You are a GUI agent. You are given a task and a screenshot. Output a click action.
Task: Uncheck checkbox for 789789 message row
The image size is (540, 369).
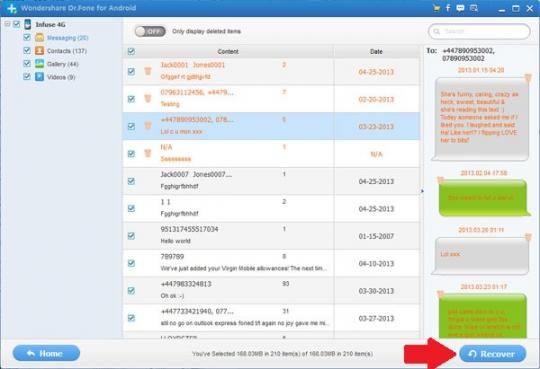tap(131, 263)
